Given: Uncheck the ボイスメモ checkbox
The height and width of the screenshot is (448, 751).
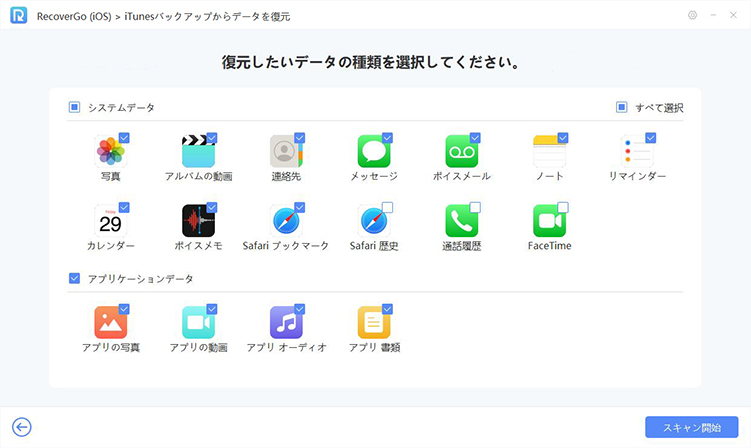Looking at the screenshot, I should tap(212, 207).
